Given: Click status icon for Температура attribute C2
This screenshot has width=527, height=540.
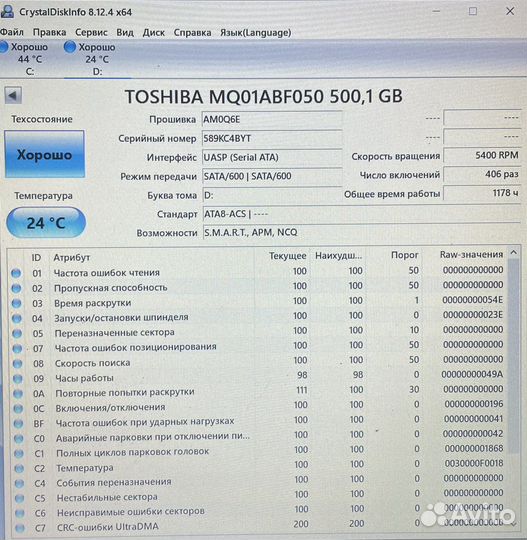Looking at the screenshot, I should click(x=20, y=468).
